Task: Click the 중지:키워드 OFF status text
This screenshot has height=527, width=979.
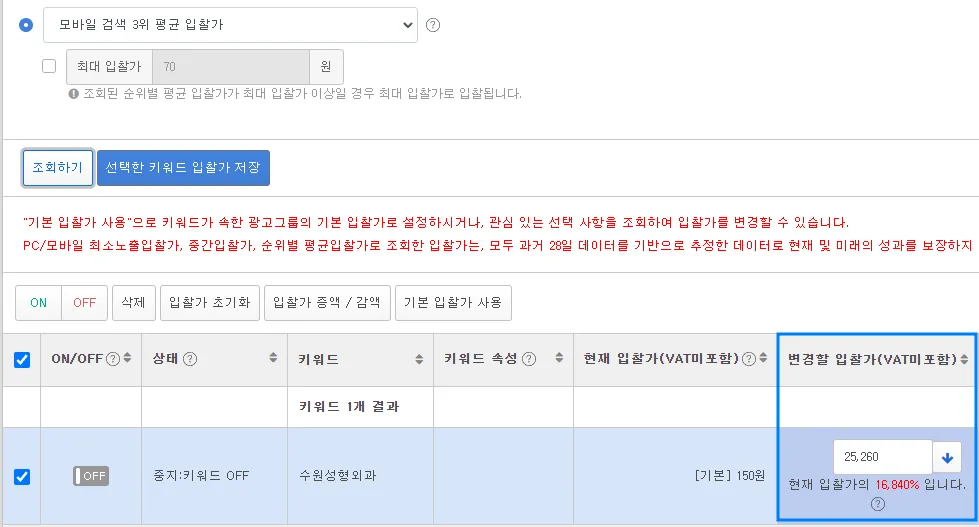Action: 201,476
